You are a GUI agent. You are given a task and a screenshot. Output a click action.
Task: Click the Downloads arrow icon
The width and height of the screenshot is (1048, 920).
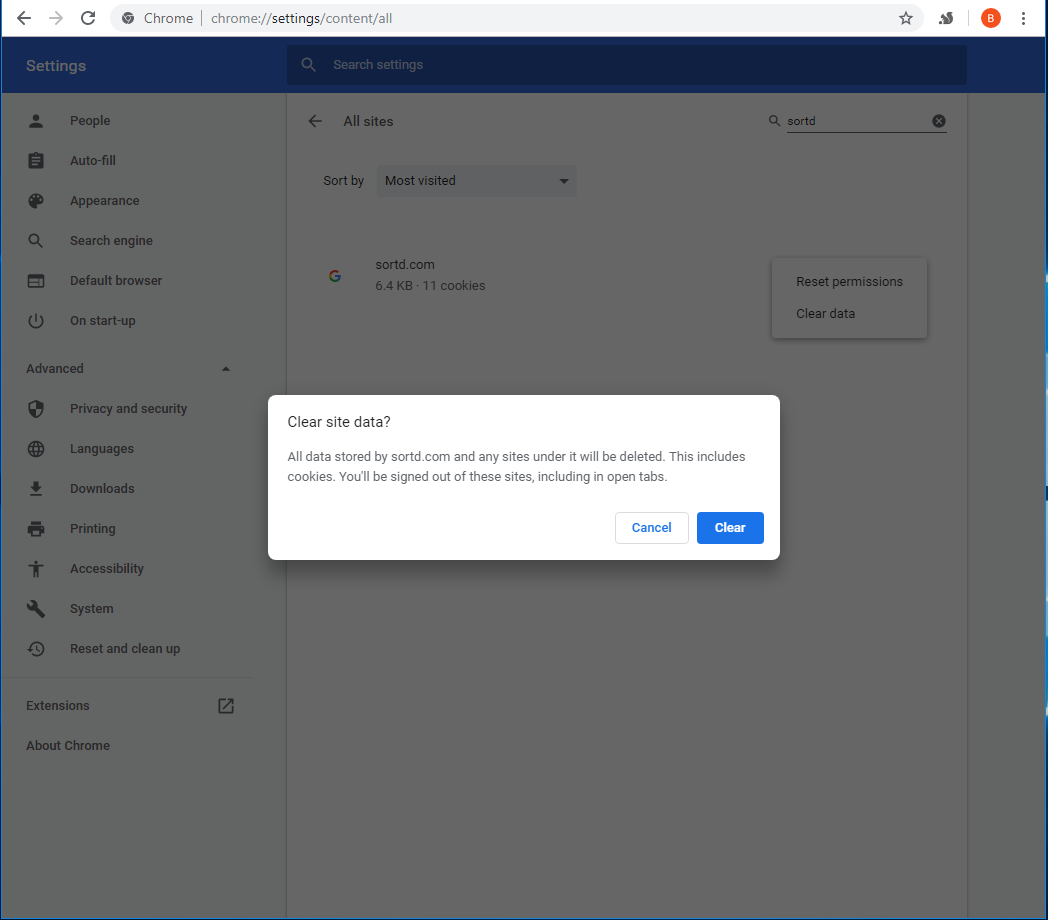pyautogui.click(x=36, y=489)
